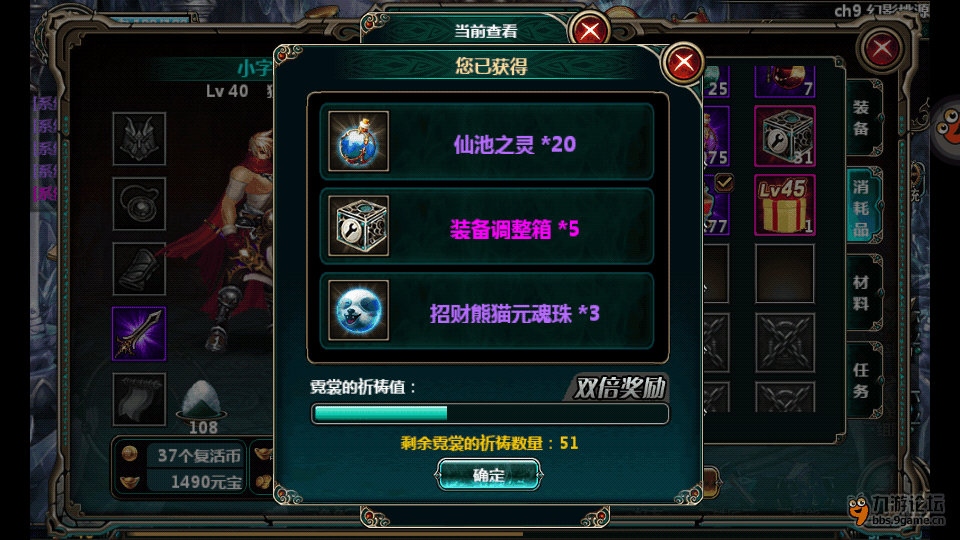Click the 双倍奖励 double reward label
This screenshot has width=960, height=540.
coord(617,388)
